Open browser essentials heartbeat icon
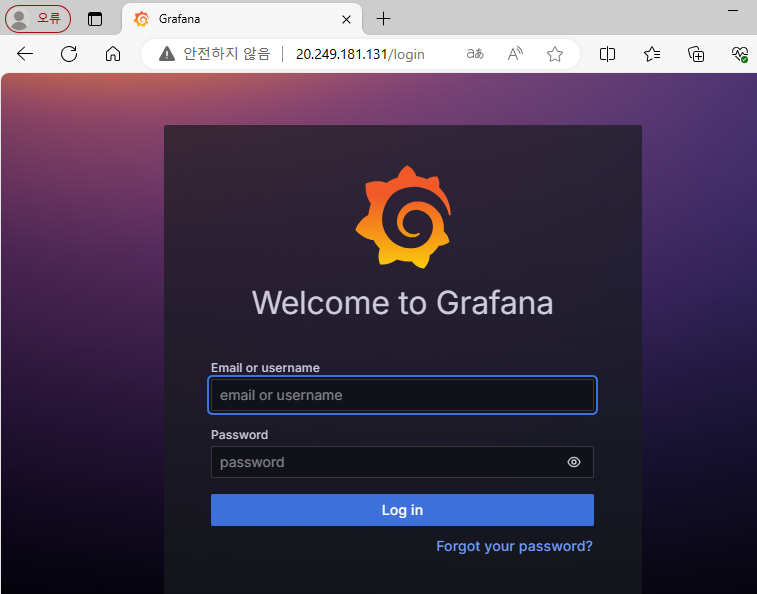757x594 pixels. click(740, 54)
